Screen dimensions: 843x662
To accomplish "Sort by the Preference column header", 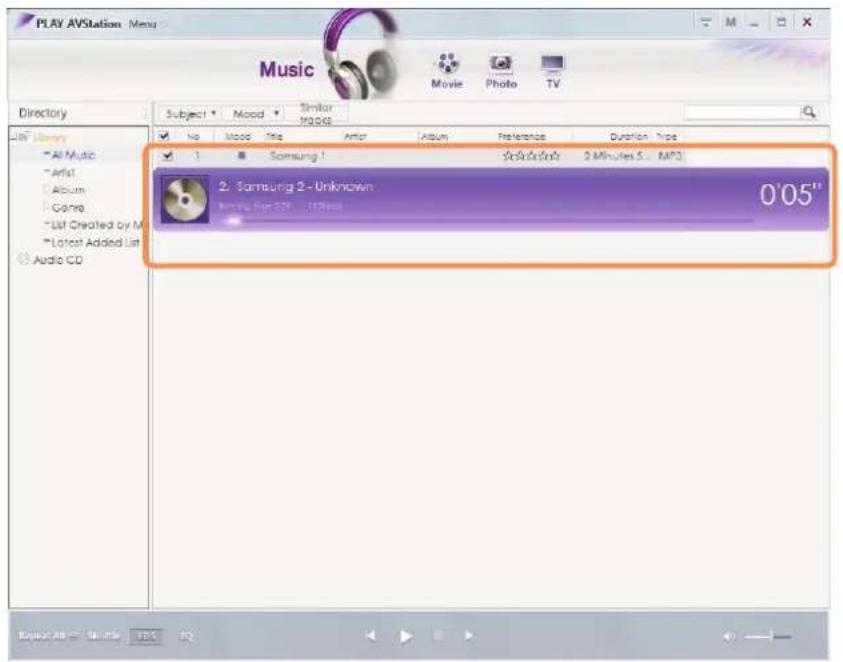I will tap(521, 137).
